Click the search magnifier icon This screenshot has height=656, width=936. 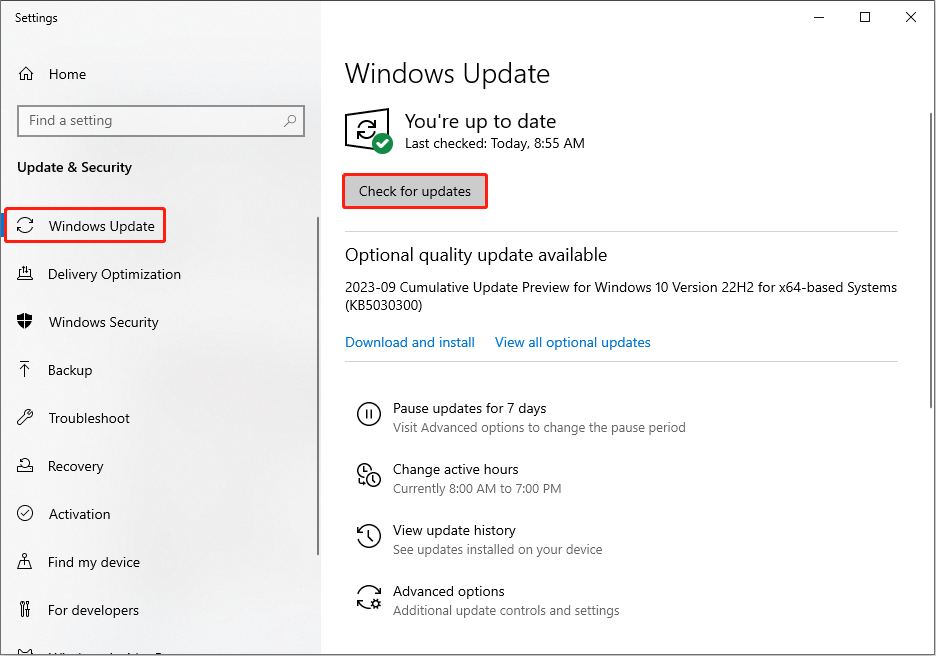[290, 121]
